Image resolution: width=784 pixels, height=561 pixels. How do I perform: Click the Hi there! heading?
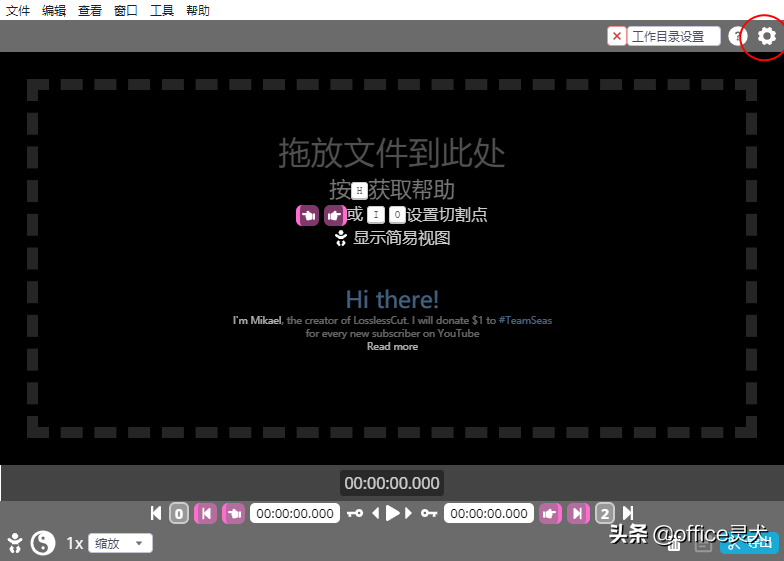[x=392, y=300]
